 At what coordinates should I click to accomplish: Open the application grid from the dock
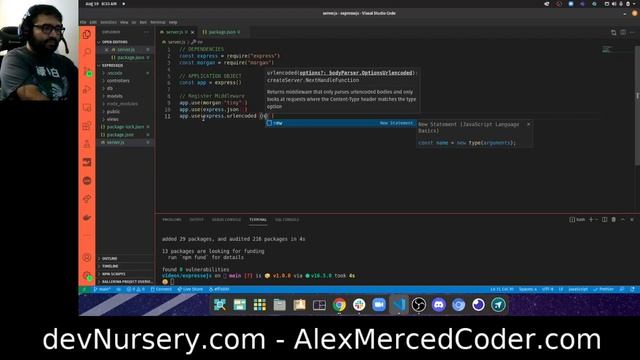(x=260, y=304)
